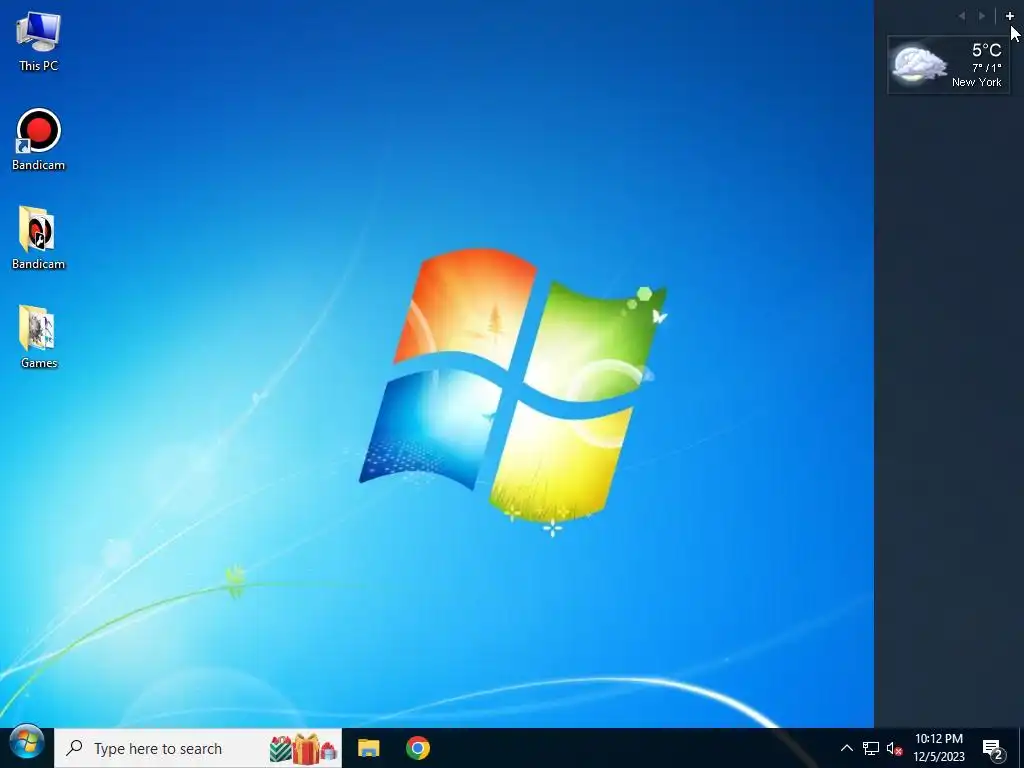The image size is (1024, 768).
Task: Open the New York weather gadget
Action: (948, 65)
